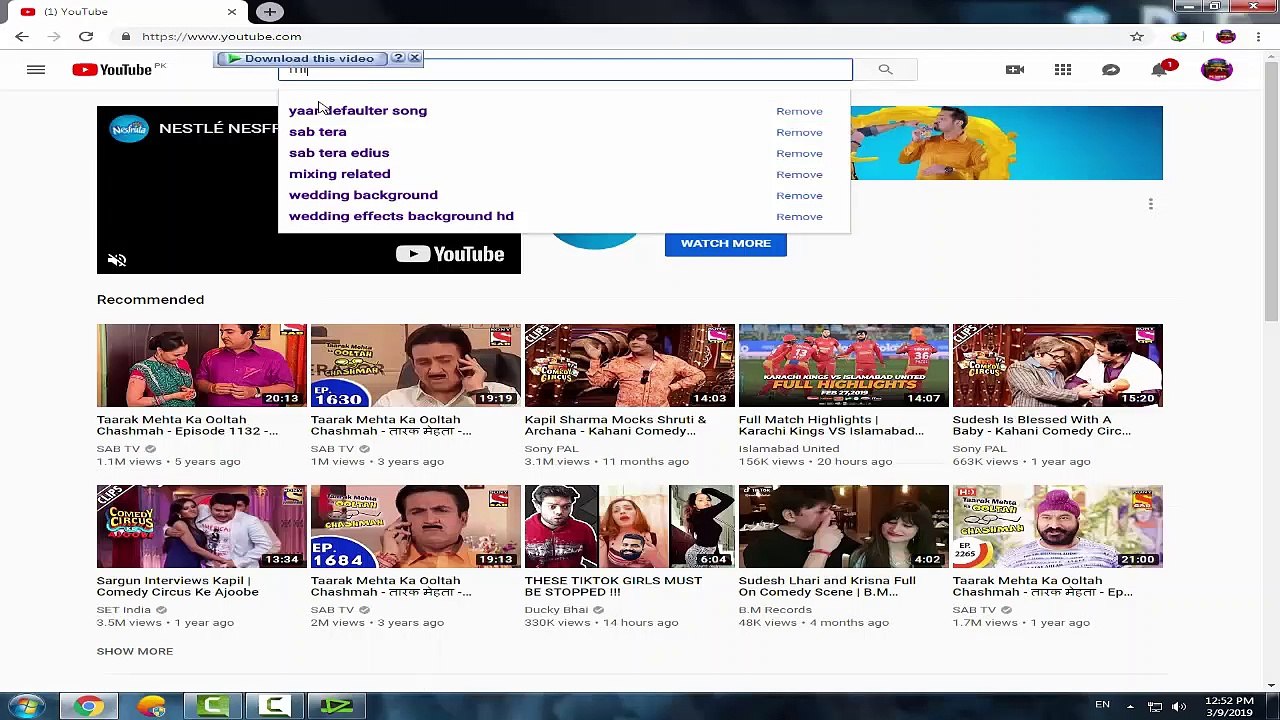
Task: Open the second Camtasia taskbar icon
Action: tap(275, 707)
